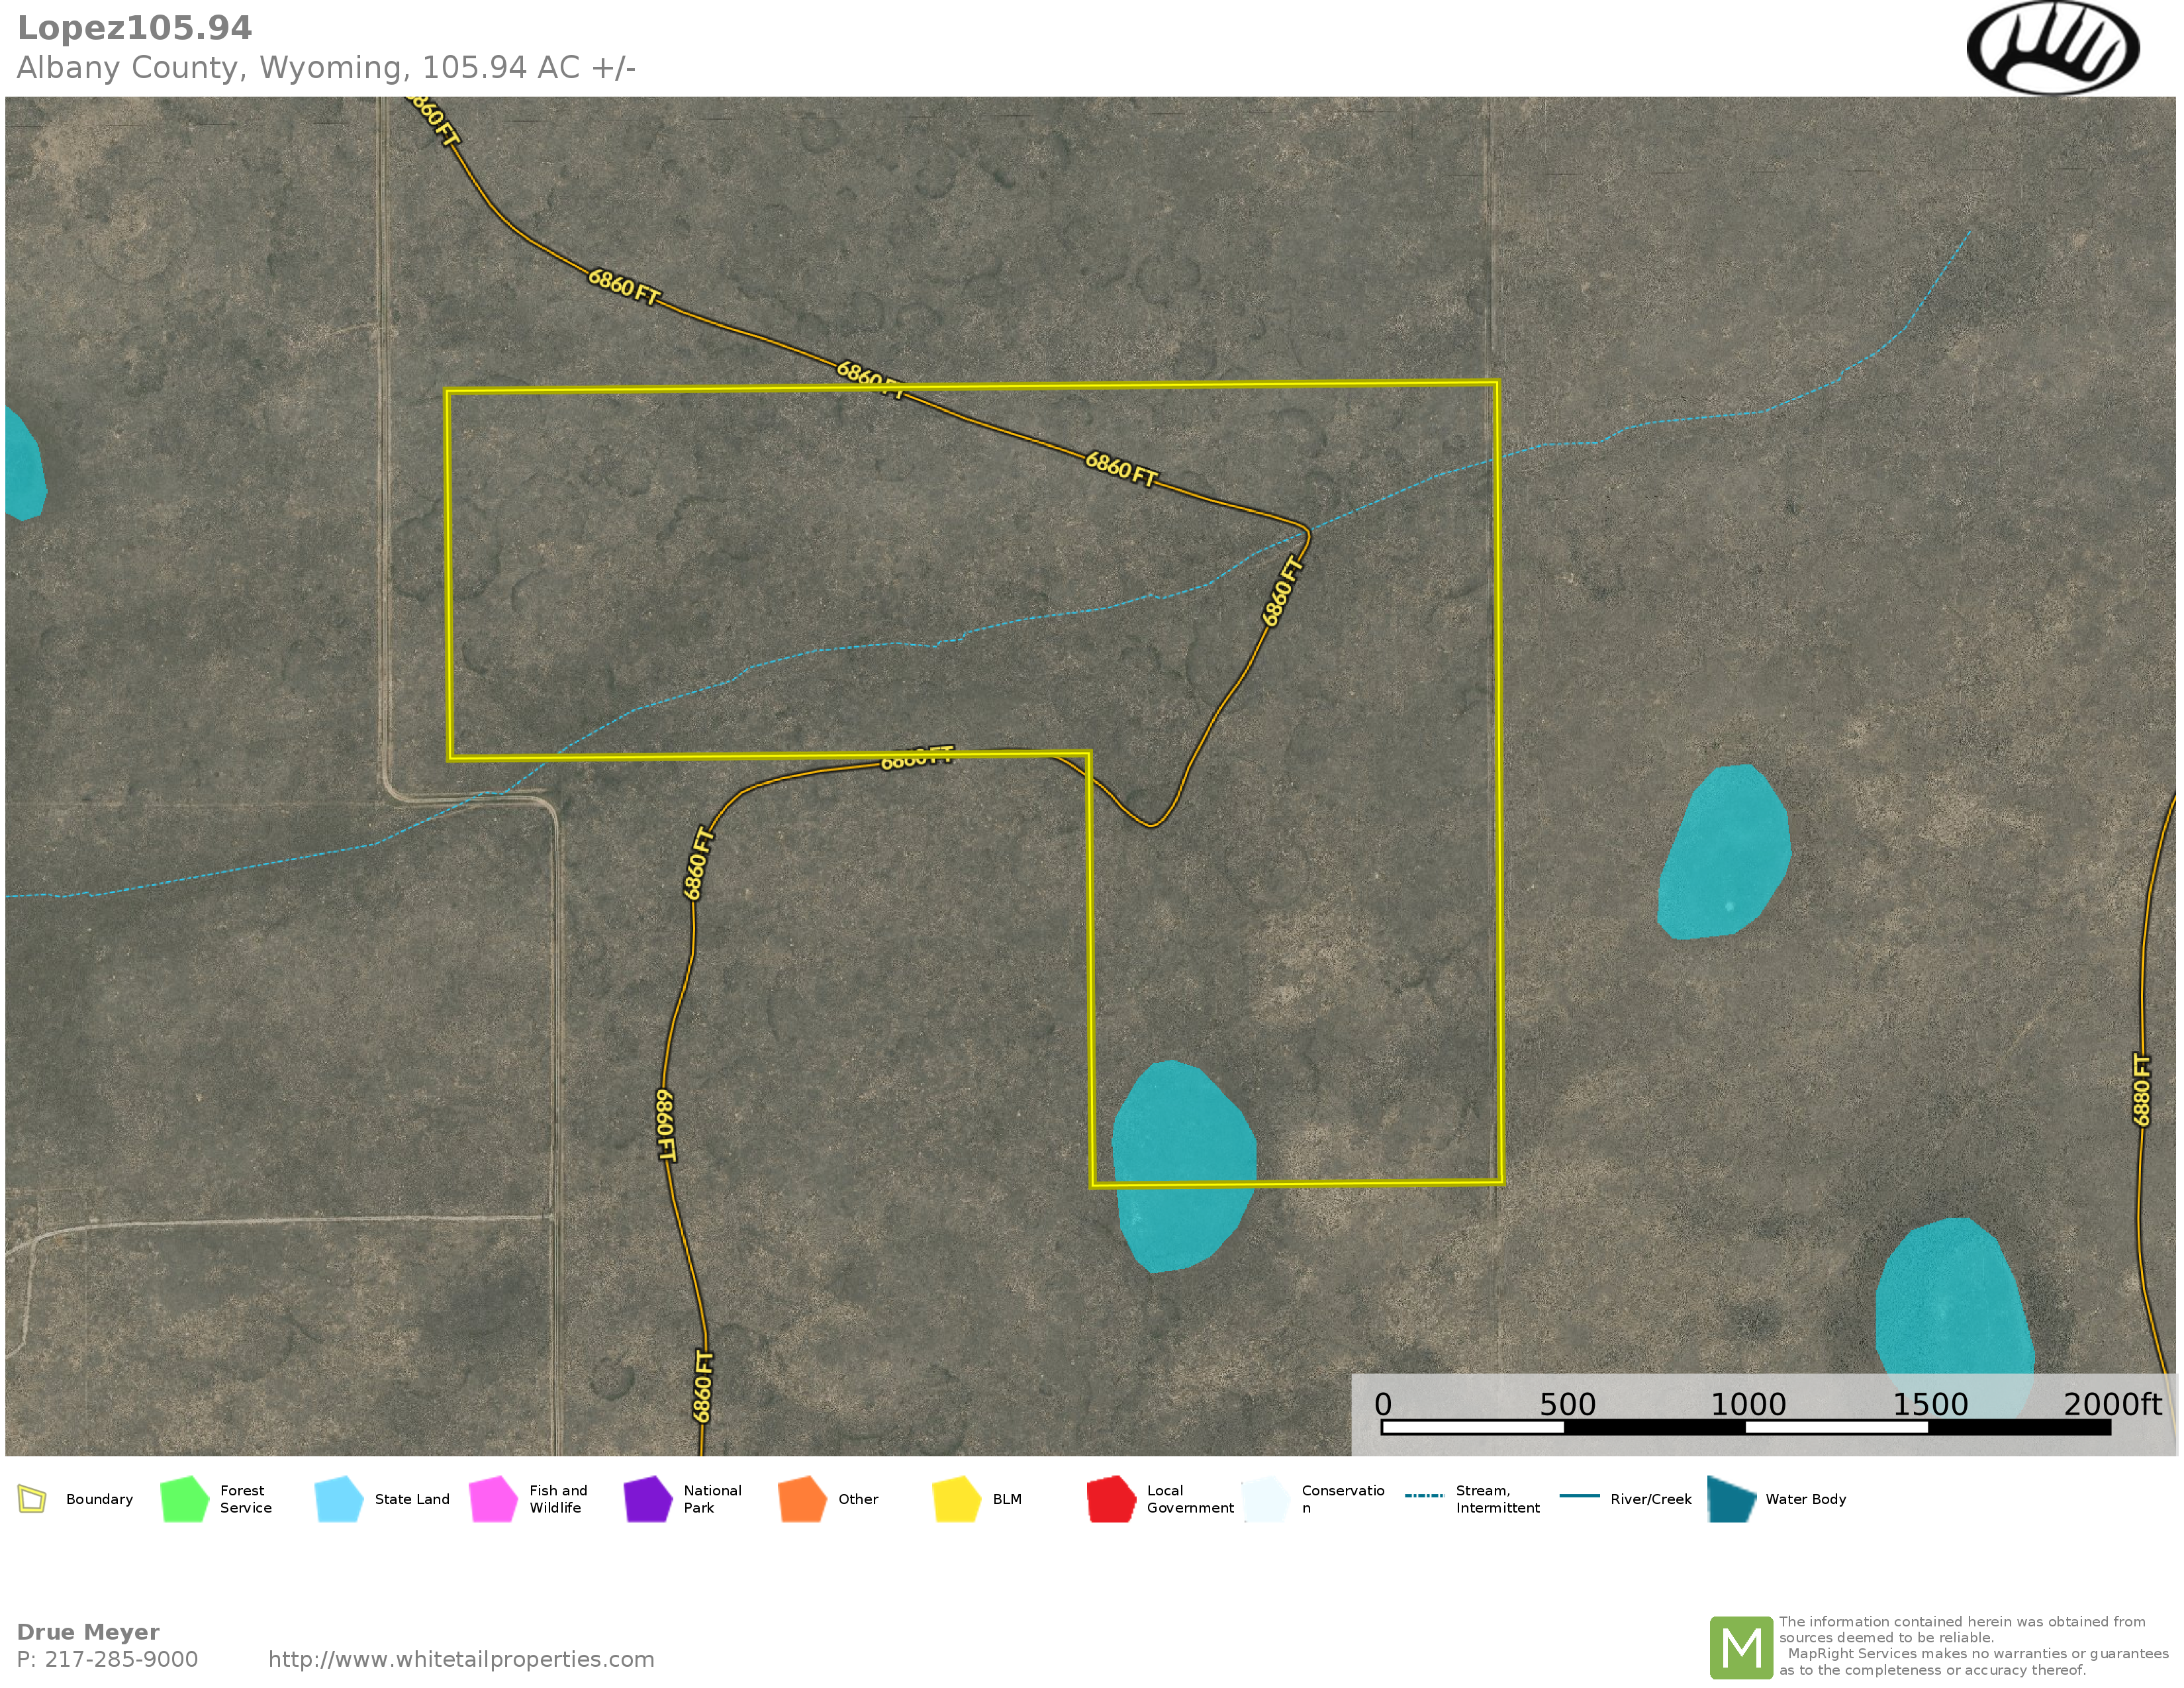The width and height of the screenshot is (2184, 1688).
Task: Click the orange Other legend icon
Action: 802,1499
